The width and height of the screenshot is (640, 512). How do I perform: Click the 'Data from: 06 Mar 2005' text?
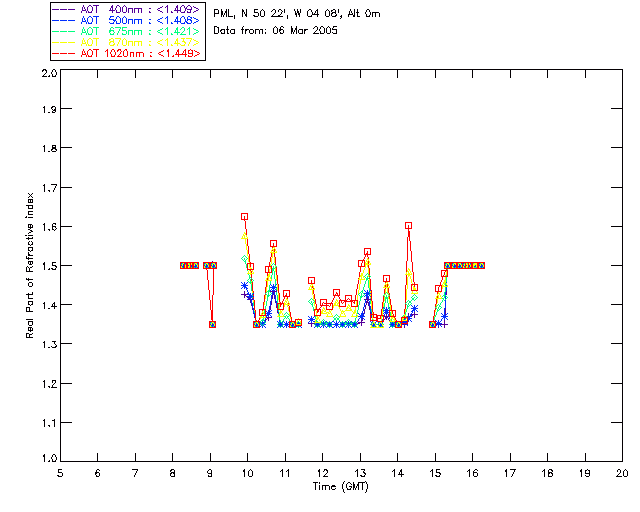(x=276, y=31)
